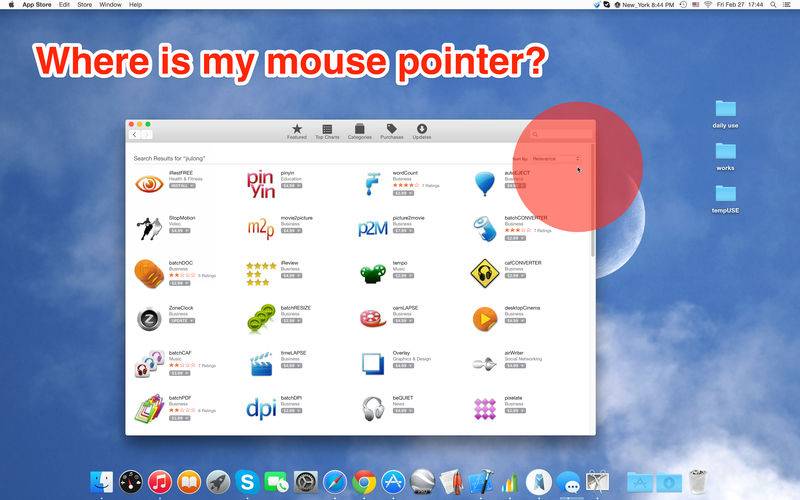Viewport: 800px width, 500px height.
Task: Click the 'Search Results for "julong"' heading
Action: pyautogui.click(x=169, y=159)
